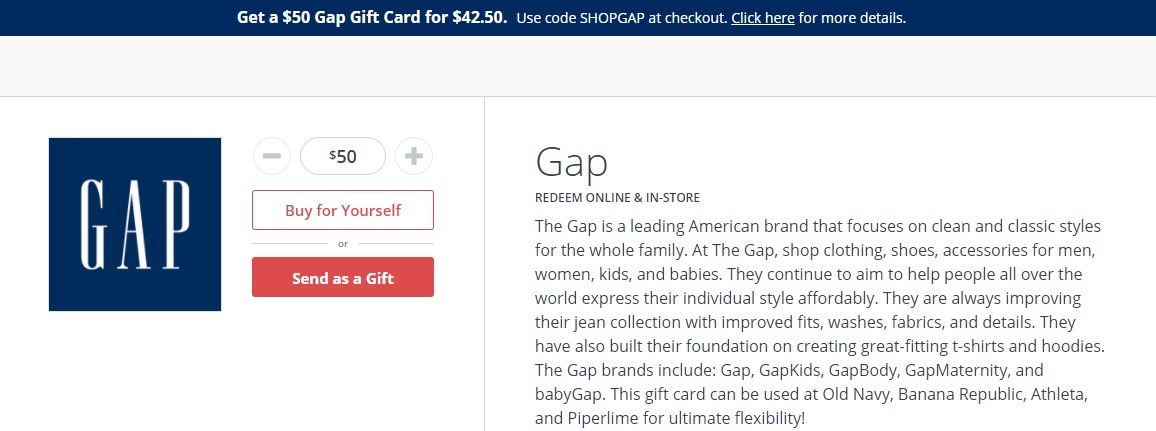
Task: Click the word Piperlime in description
Action: pyautogui.click(x=597, y=418)
